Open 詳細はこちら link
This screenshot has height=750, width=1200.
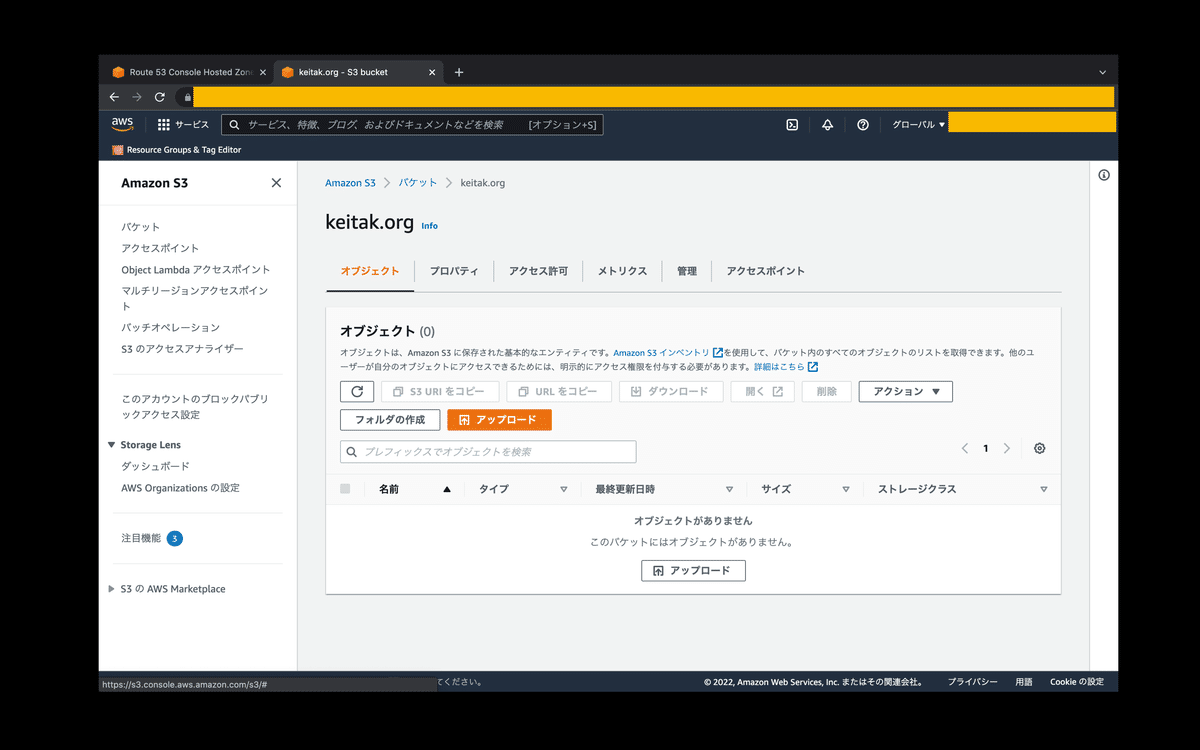[786, 367]
